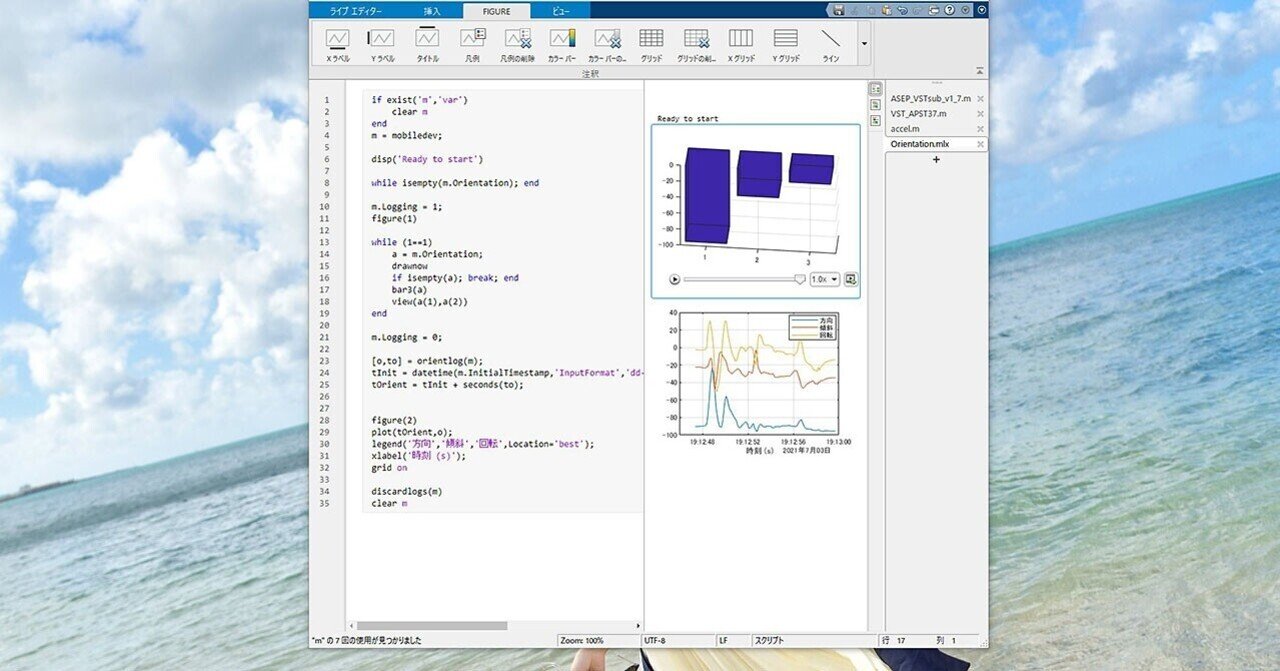Image resolution: width=1280 pixels, height=671 pixels.
Task: Select the FIGURE tab
Action: coord(497,10)
